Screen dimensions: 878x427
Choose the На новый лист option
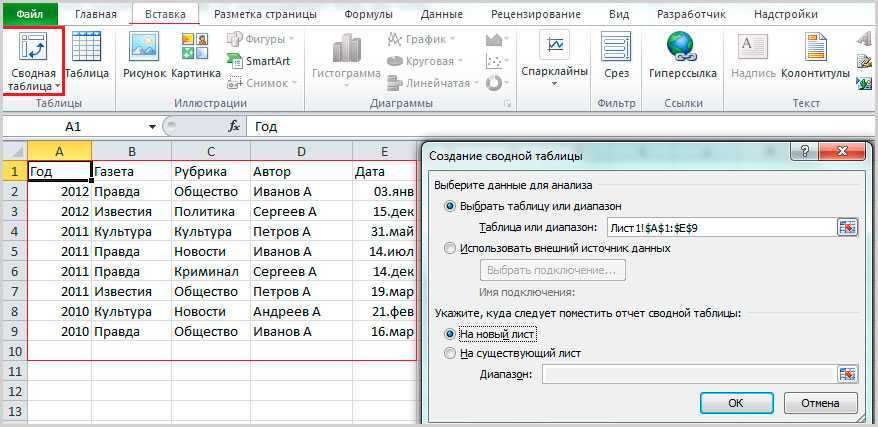click(x=449, y=334)
